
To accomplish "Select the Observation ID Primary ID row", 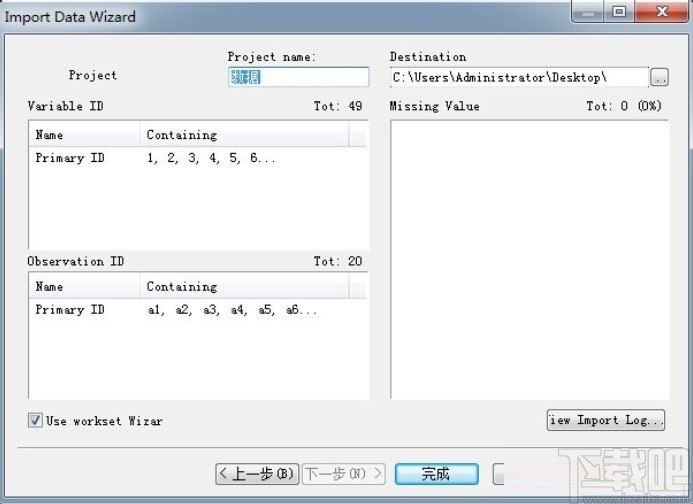I will 198,309.
